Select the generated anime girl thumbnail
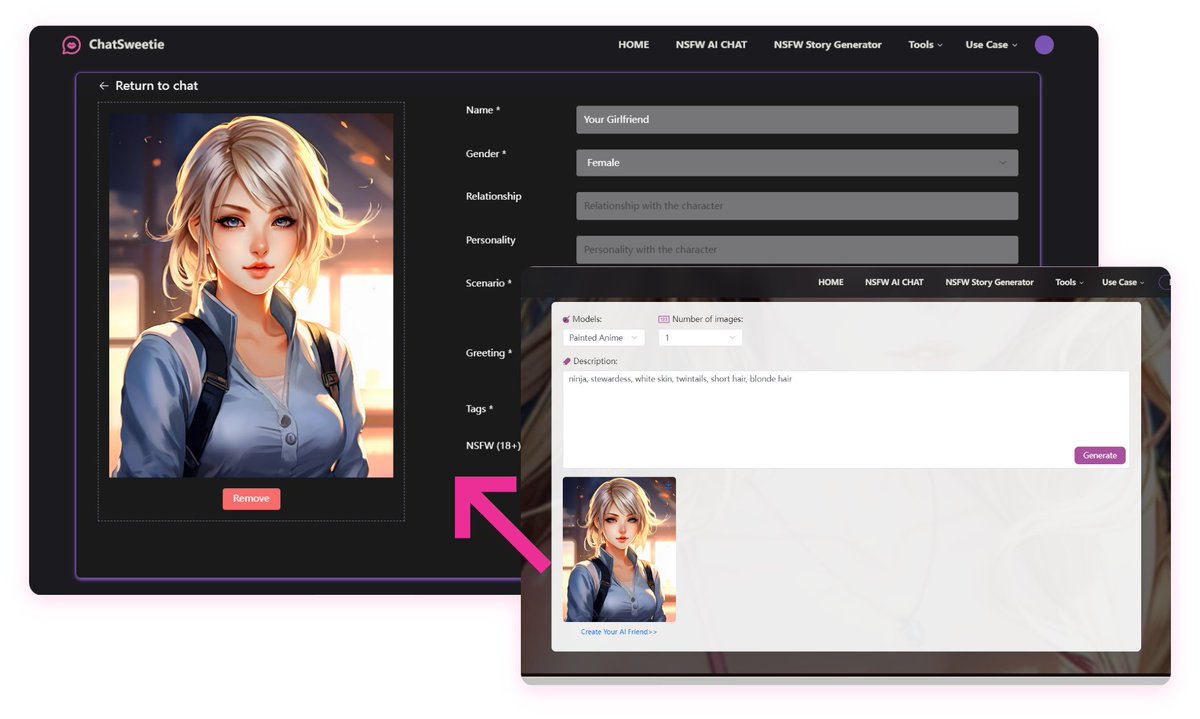1200x719 pixels. (619, 550)
